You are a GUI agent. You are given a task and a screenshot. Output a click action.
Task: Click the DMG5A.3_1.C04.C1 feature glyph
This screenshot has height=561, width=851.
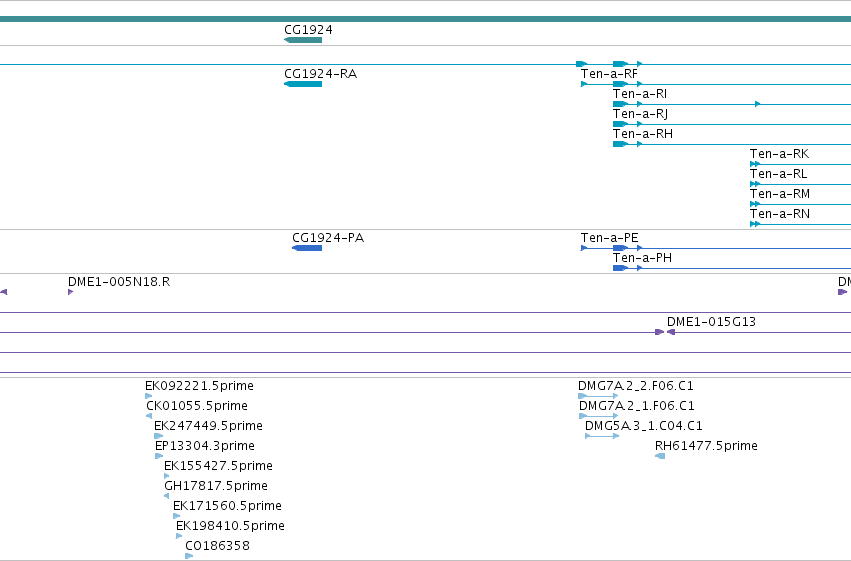pos(602,436)
